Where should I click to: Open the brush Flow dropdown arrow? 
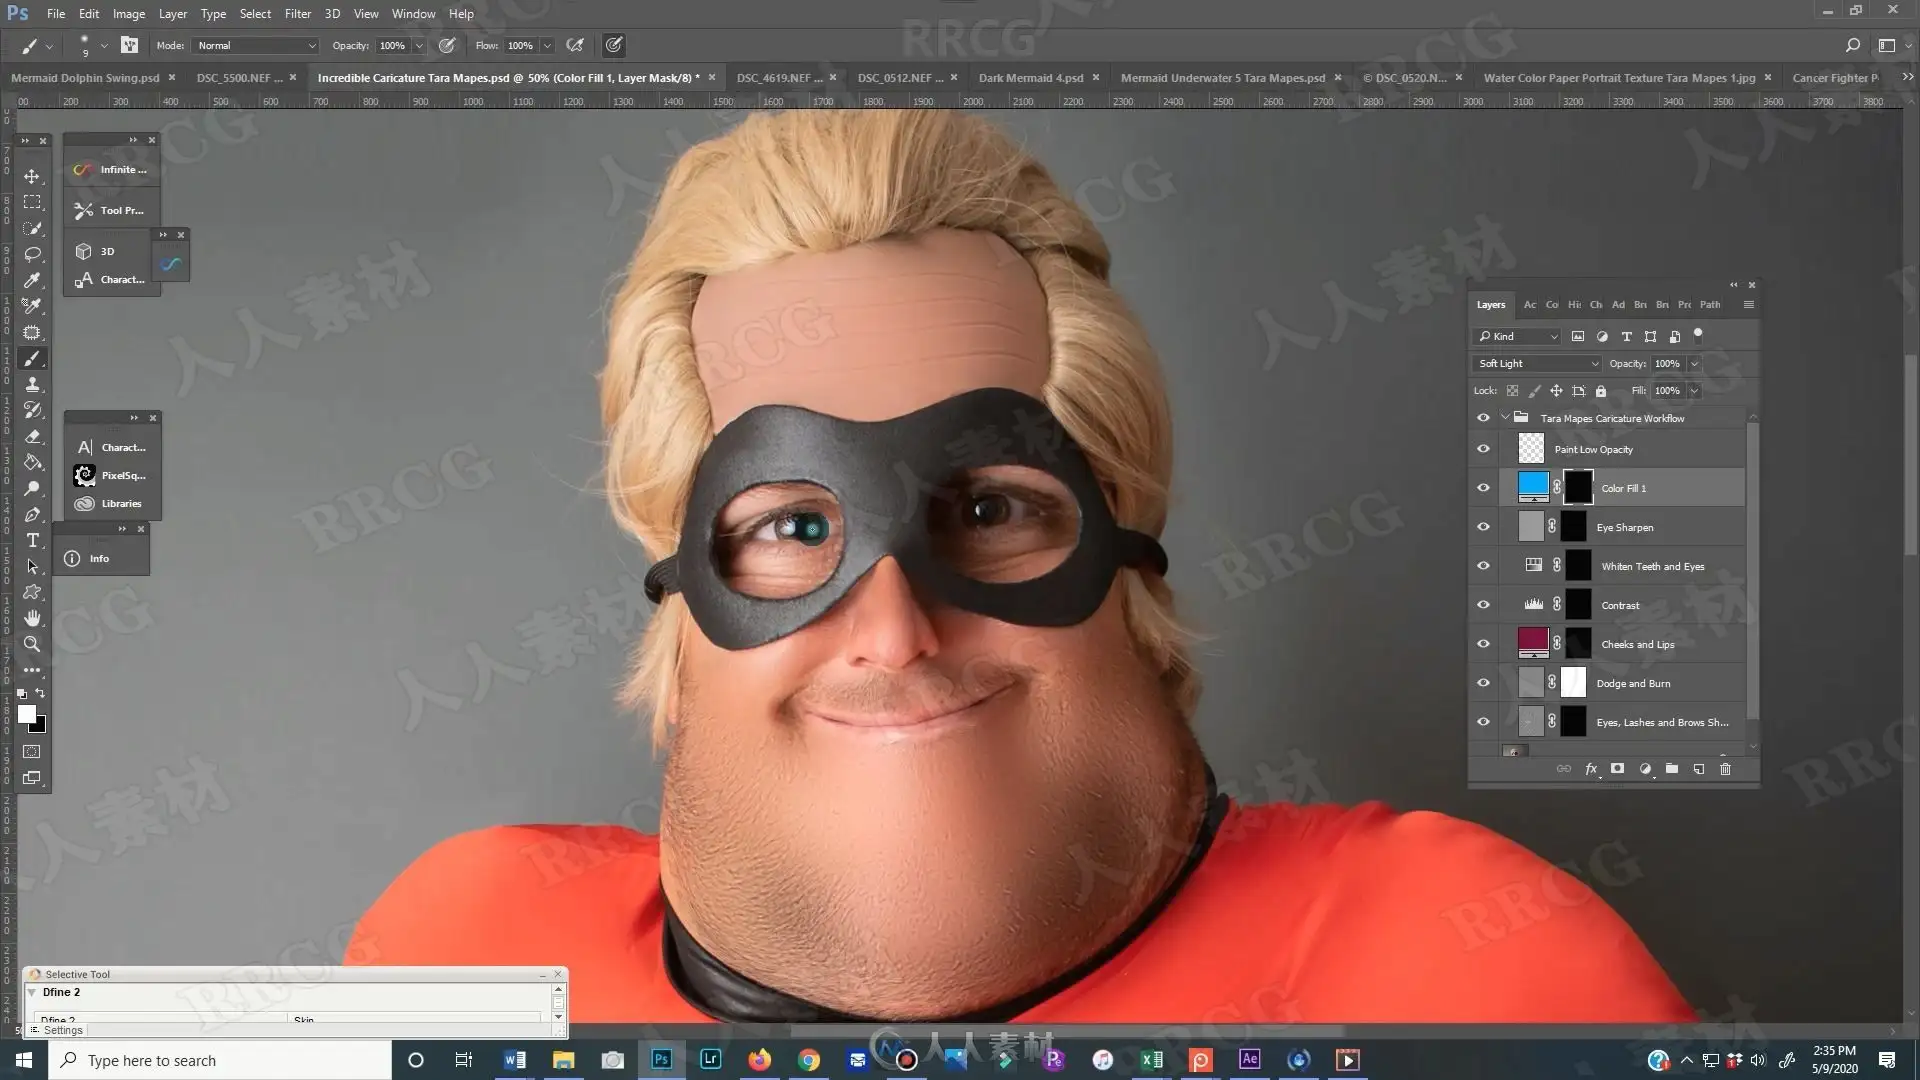547,45
